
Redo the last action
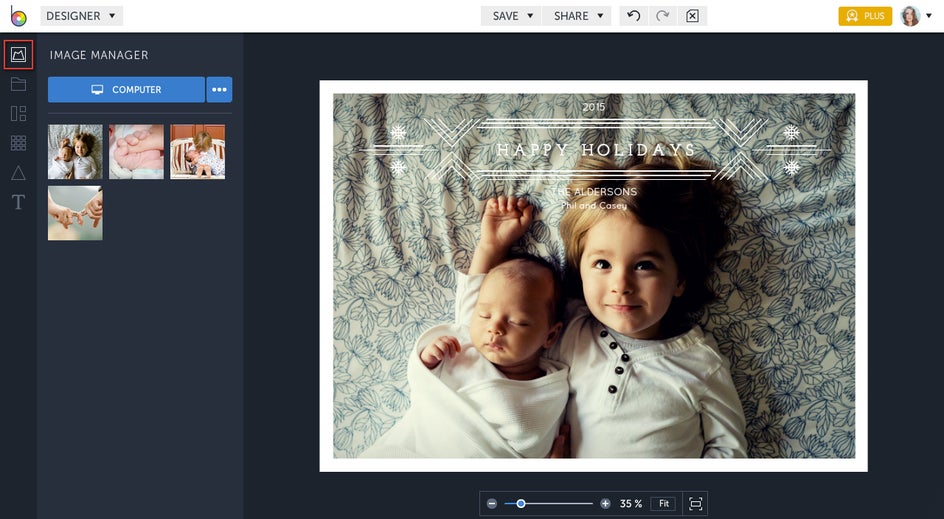tap(662, 16)
